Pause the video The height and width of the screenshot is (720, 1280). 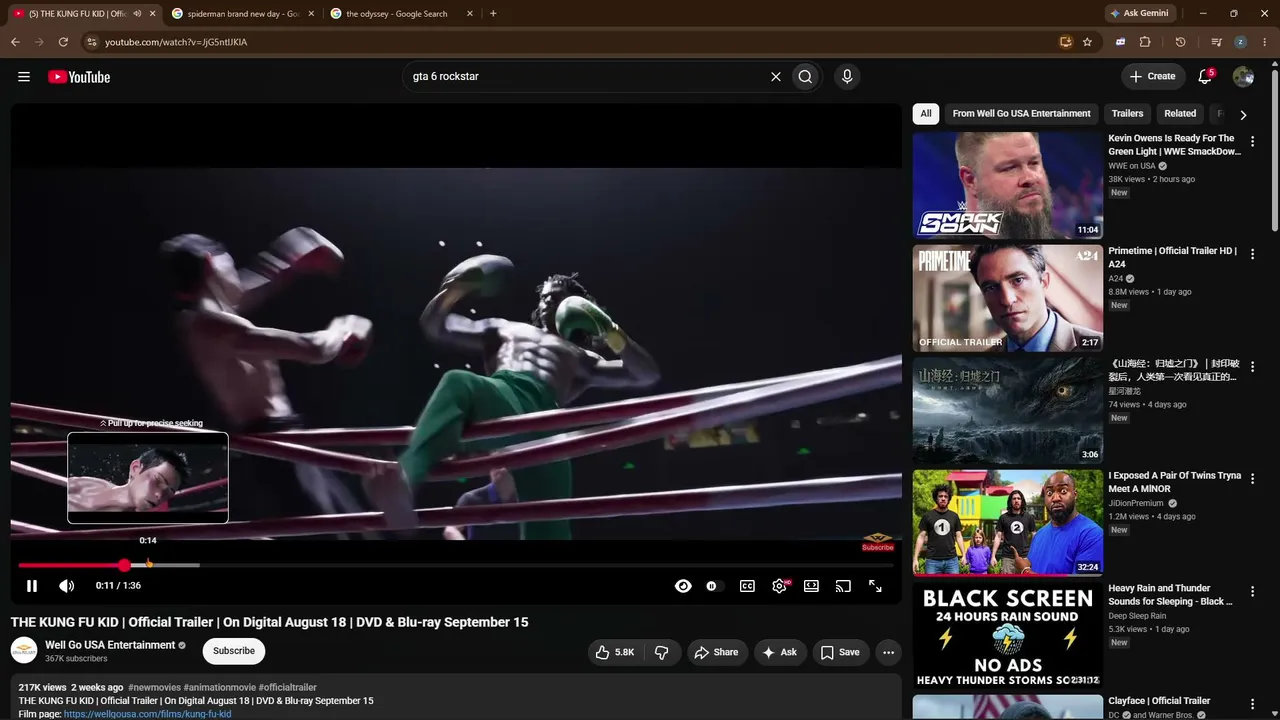point(32,586)
